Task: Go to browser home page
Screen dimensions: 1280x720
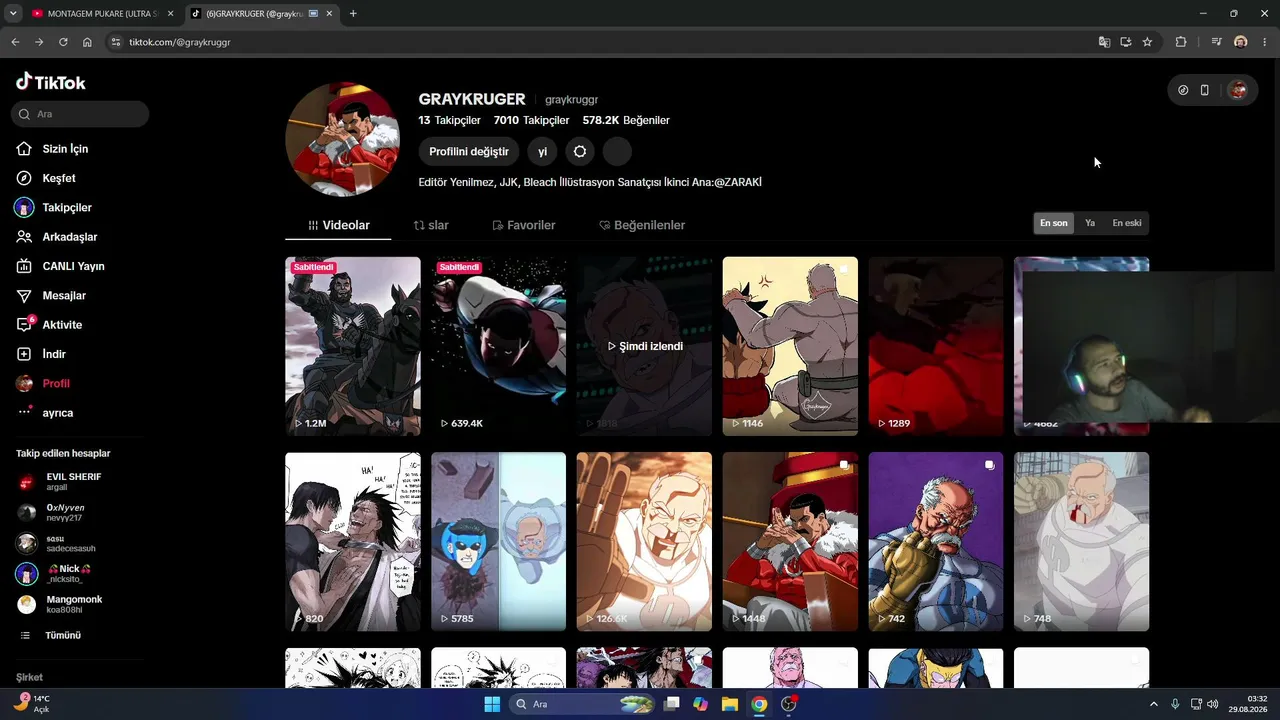Action: point(87,42)
